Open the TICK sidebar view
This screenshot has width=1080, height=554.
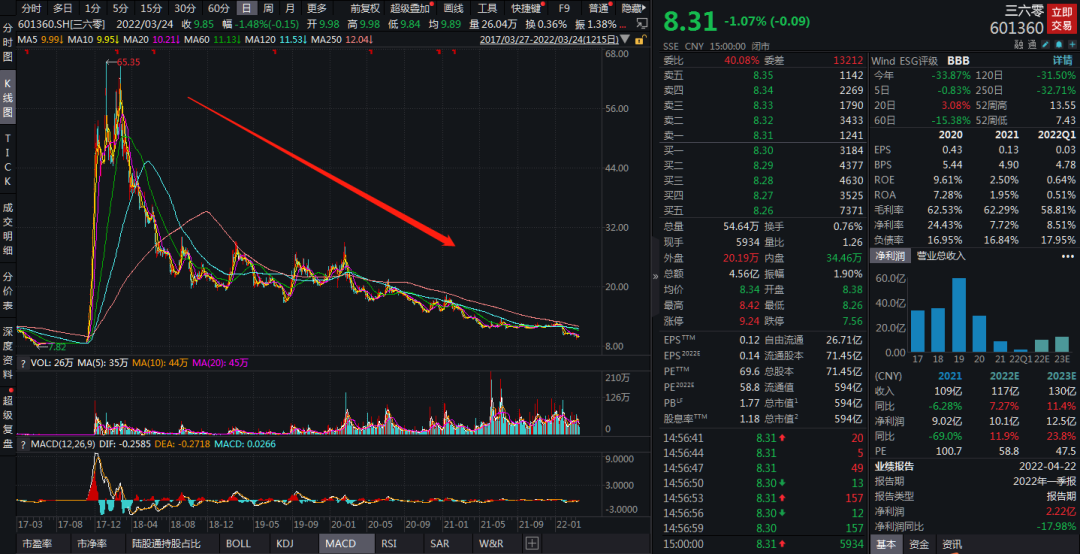[8, 158]
